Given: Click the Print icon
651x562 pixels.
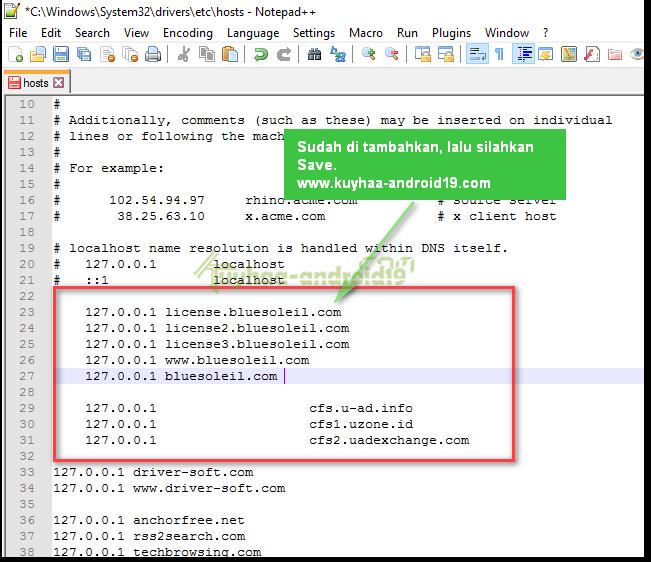Looking at the screenshot, I should 153,54.
